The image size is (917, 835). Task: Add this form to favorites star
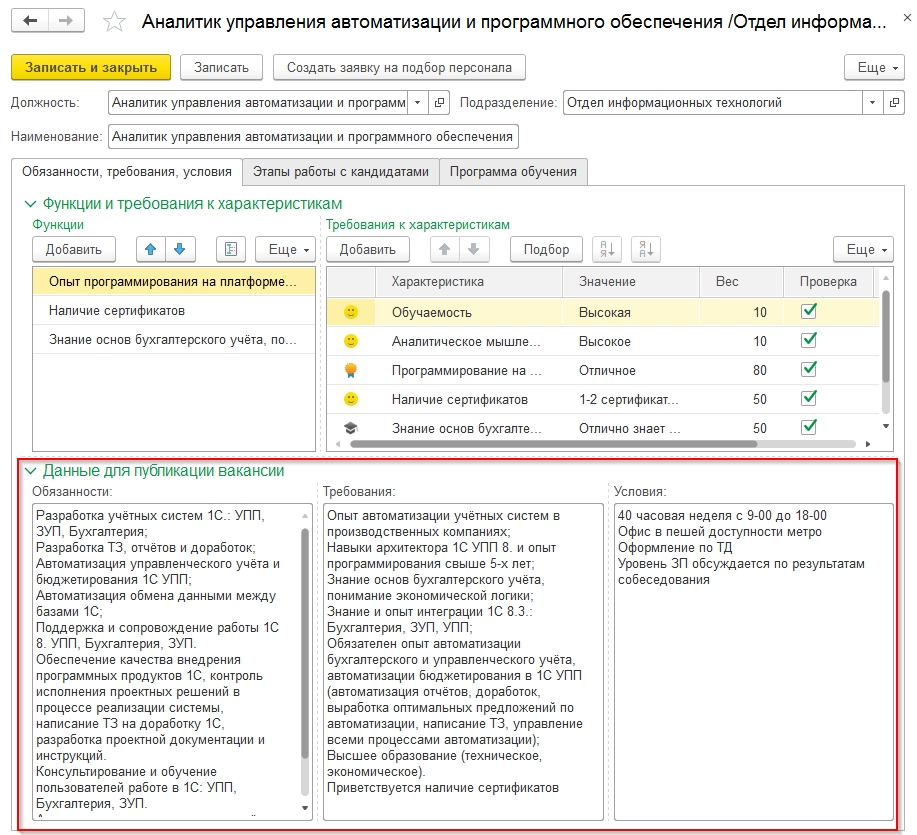114,22
